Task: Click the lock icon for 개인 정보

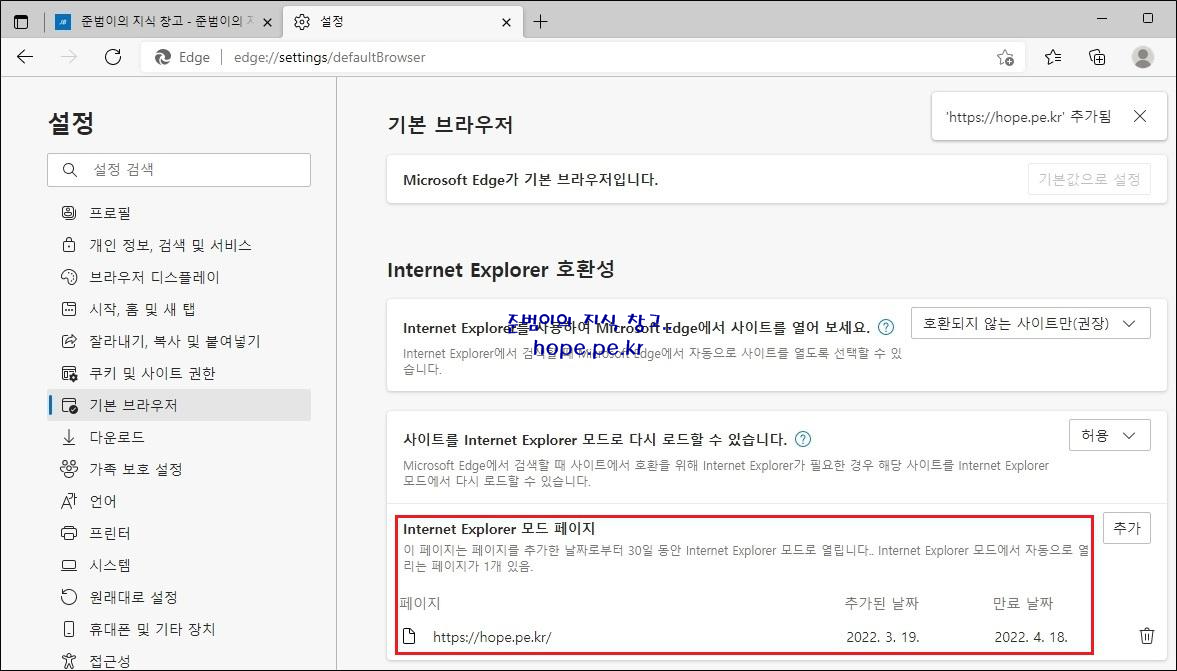Action: click(68, 245)
